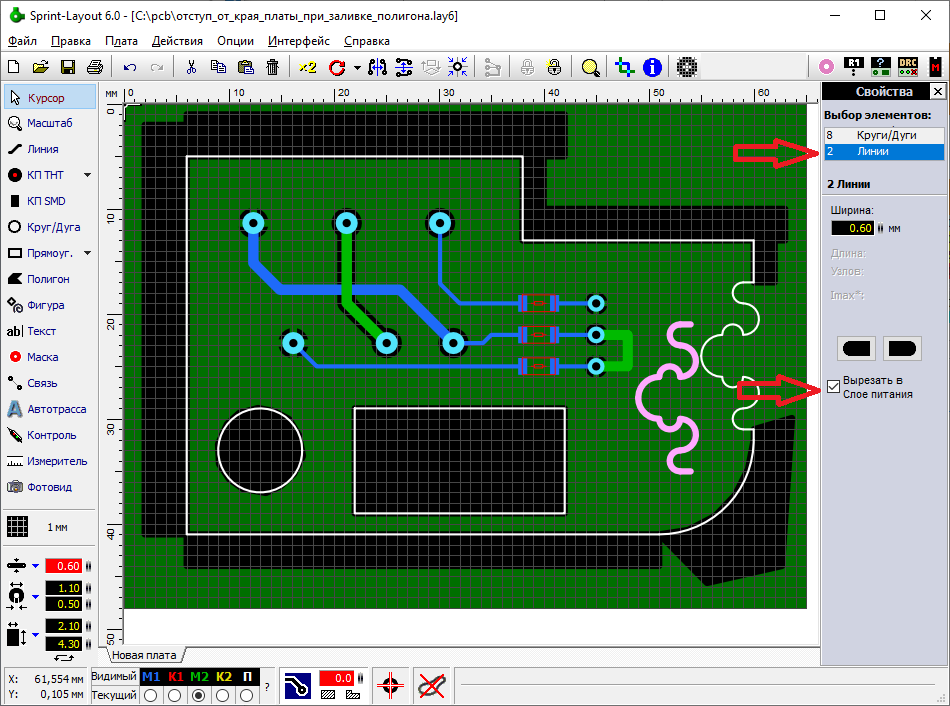Click the DRC check icon
Screen dimensions: 950x706
tap(908, 67)
